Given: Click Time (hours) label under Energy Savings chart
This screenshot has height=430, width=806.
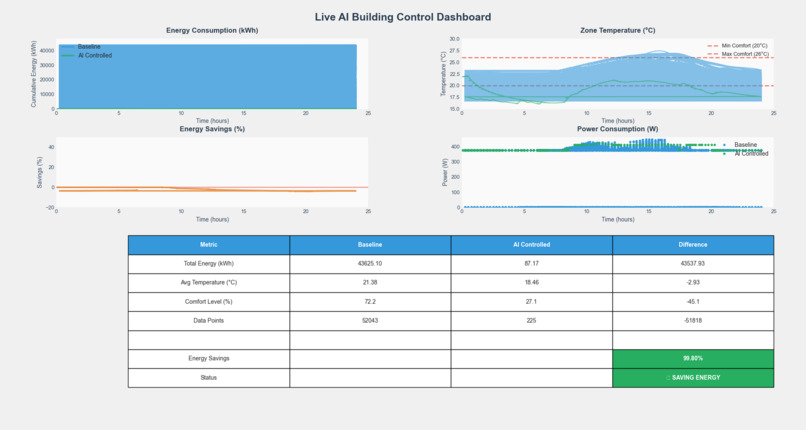Looking at the screenshot, I should (x=212, y=219).
